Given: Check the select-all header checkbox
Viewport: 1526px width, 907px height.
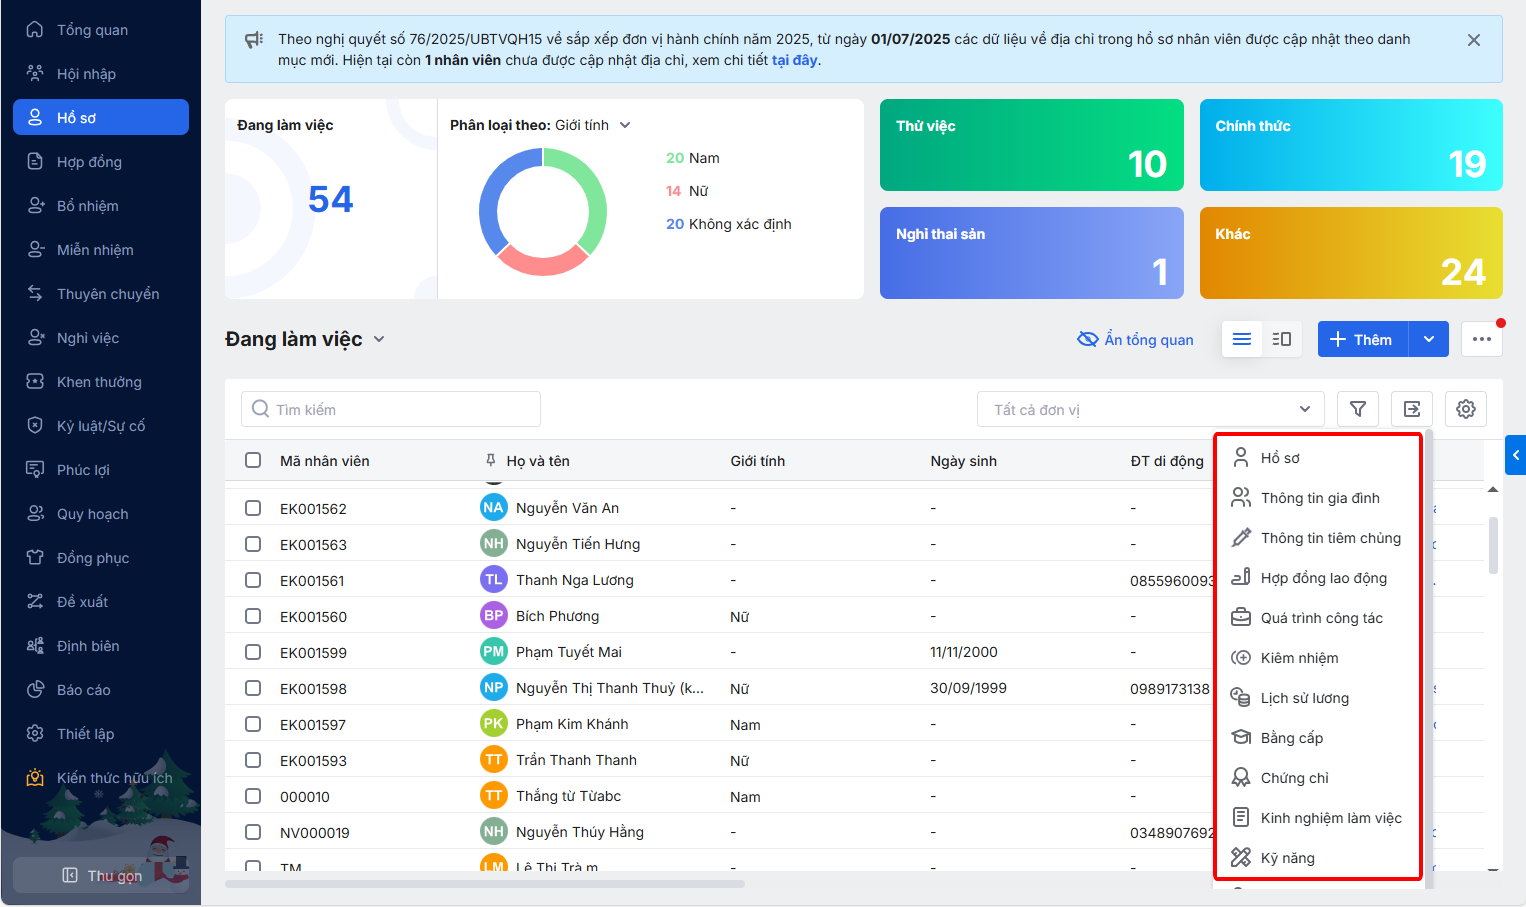Looking at the screenshot, I should coord(253,460).
